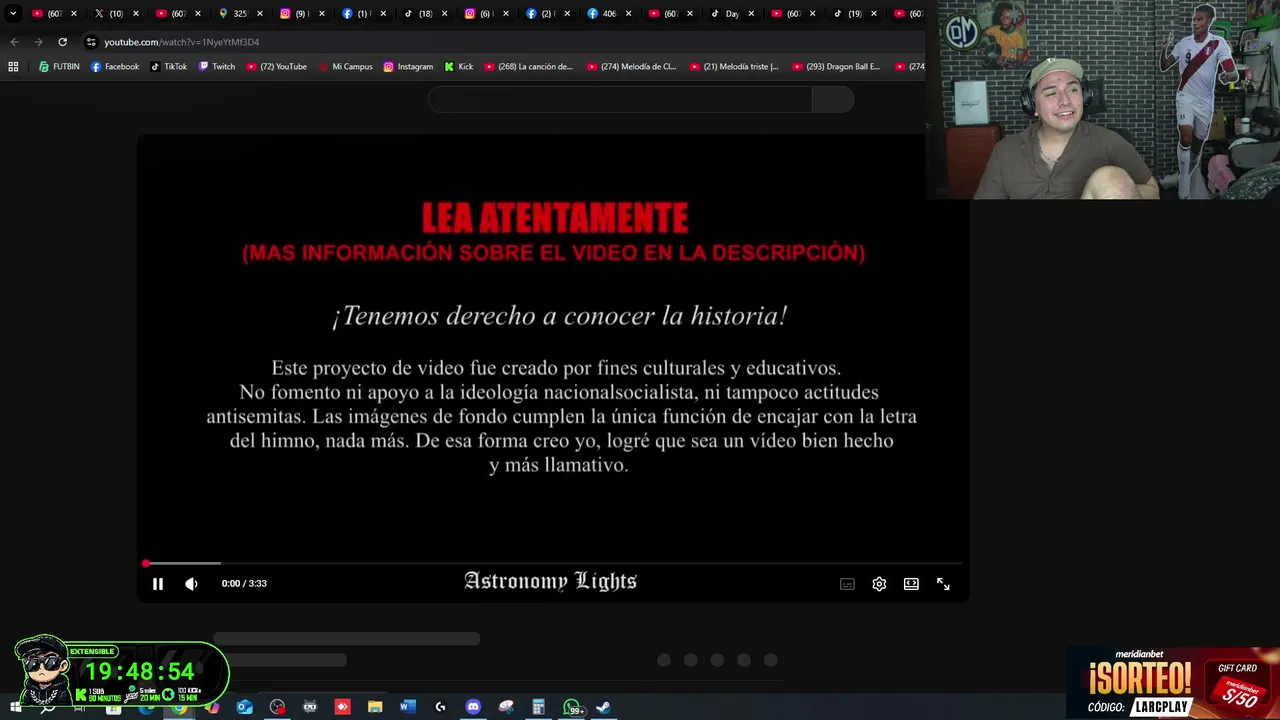The height and width of the screenshot is (720, 1280).
Task: Open '(274) Melodía de Cl...' bookmark
Action: pos(632,67)
